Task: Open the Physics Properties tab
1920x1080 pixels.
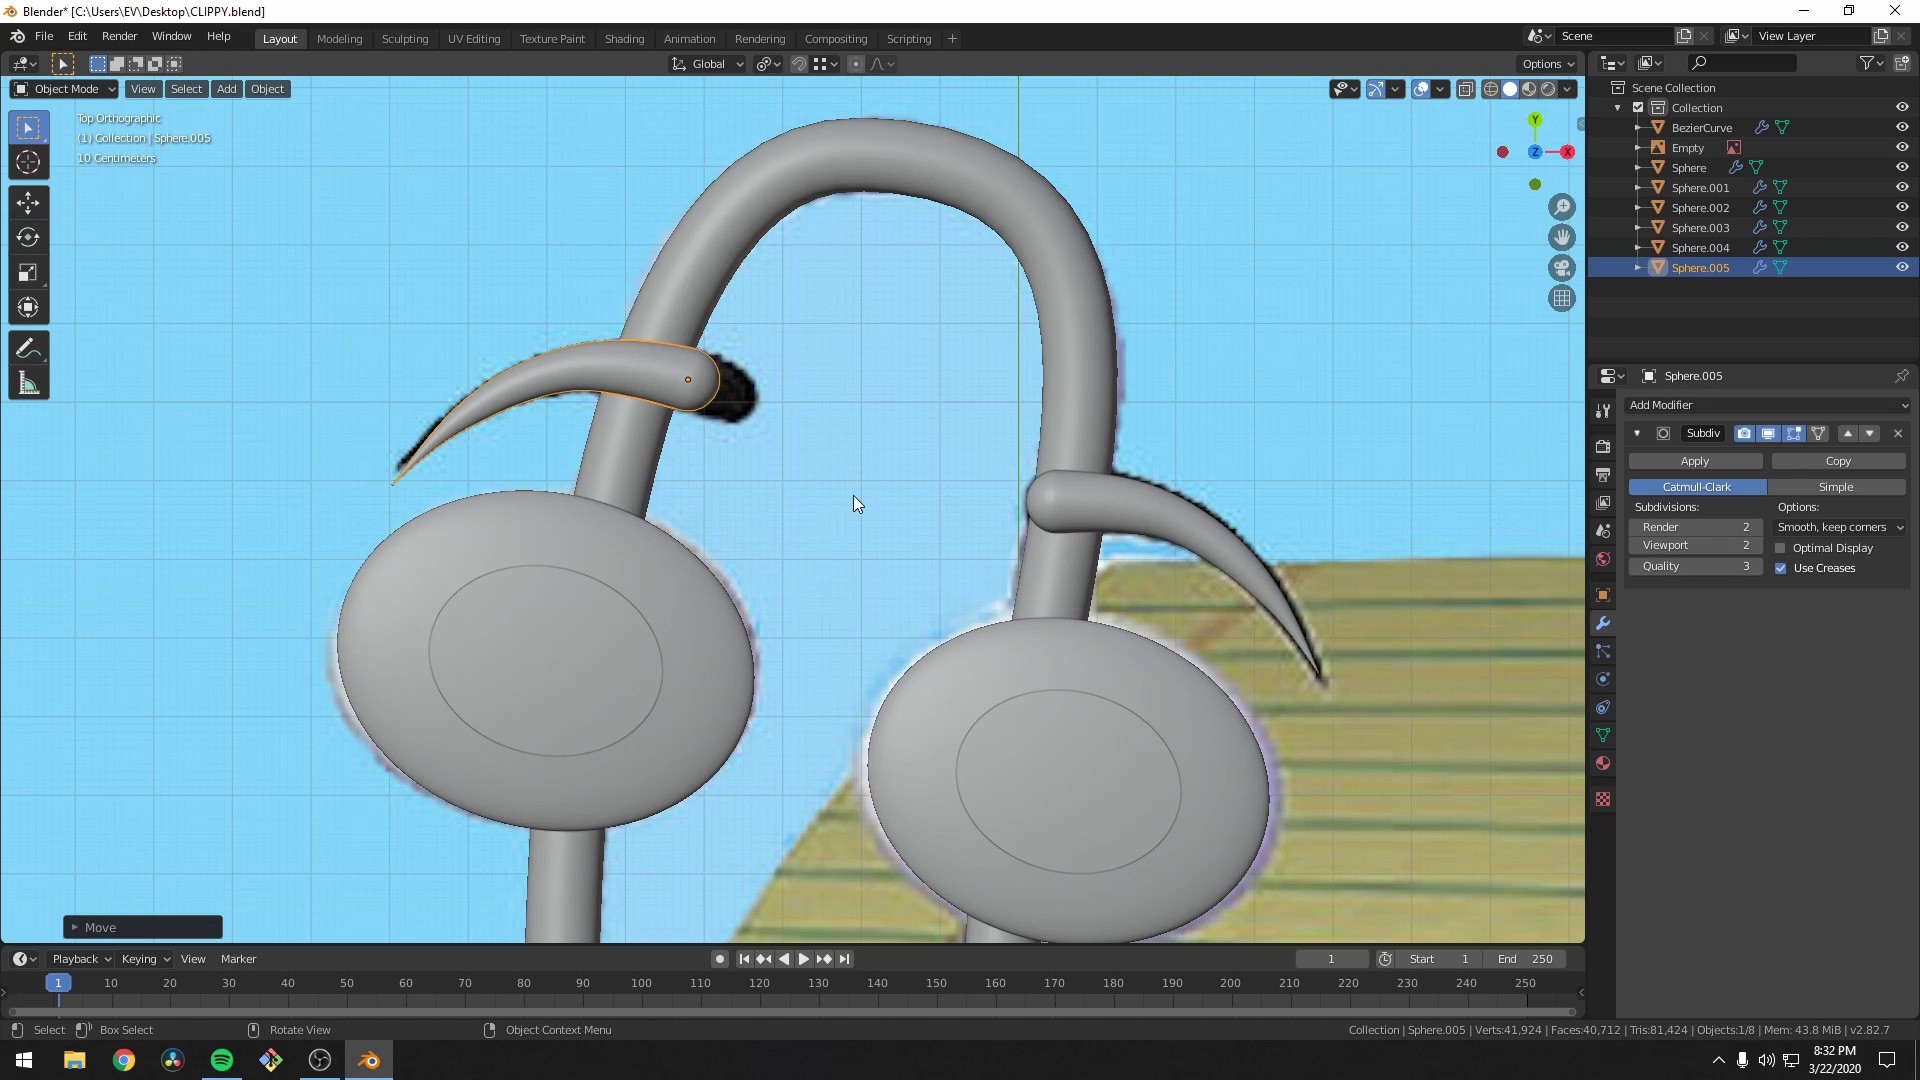Action: [x=1603, y=679]
